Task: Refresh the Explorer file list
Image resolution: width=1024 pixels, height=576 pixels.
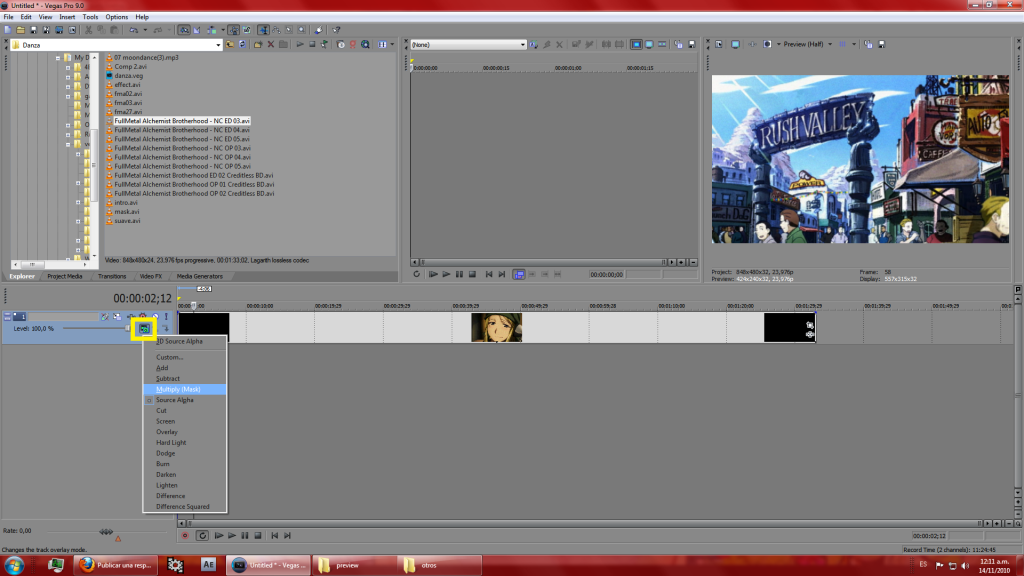Action: pyautogui.click(x=242, y=45)
